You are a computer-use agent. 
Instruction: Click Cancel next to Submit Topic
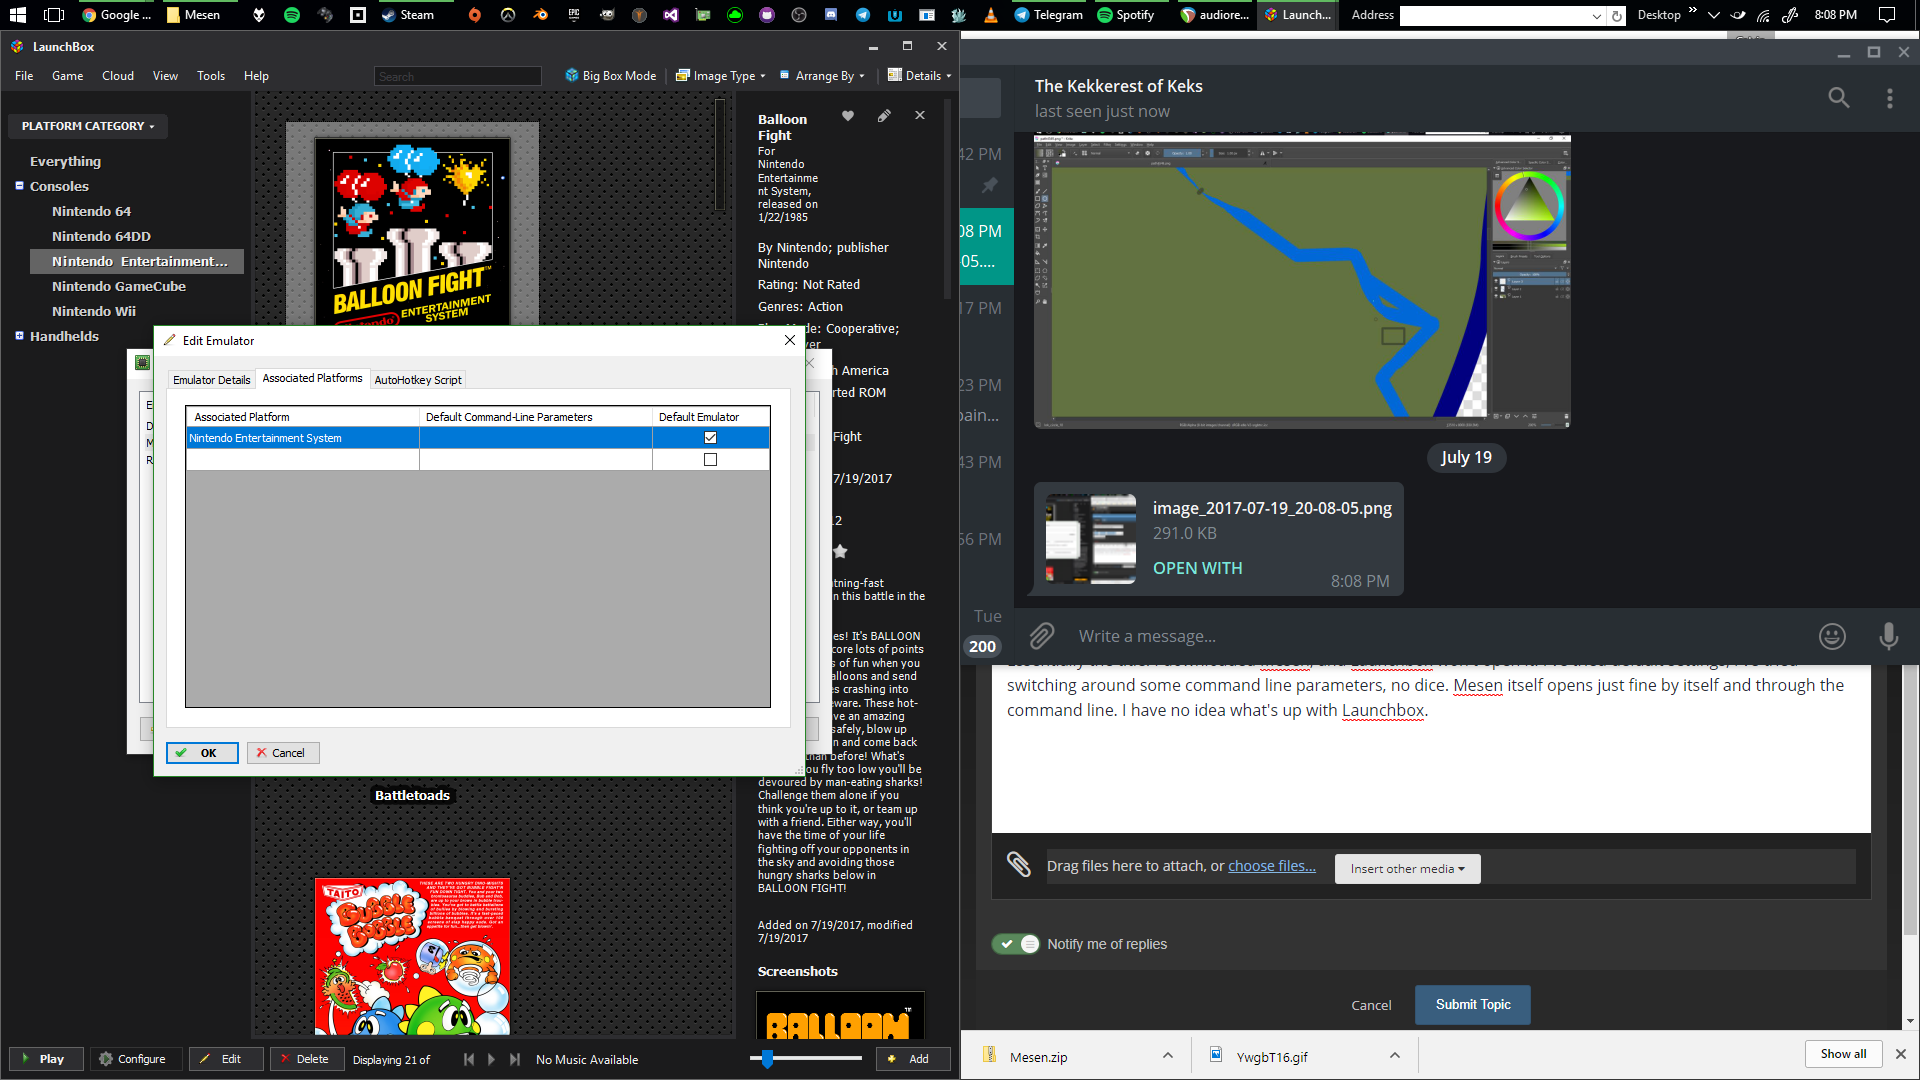coord(1371,1006)
